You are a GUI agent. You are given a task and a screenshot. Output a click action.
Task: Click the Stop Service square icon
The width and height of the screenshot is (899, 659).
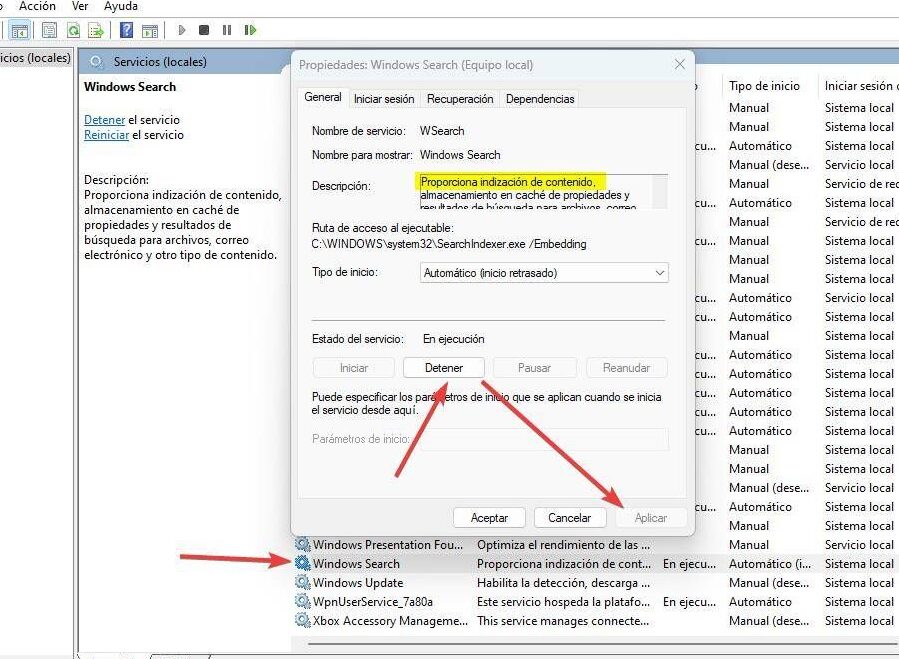tap(204, 30)
